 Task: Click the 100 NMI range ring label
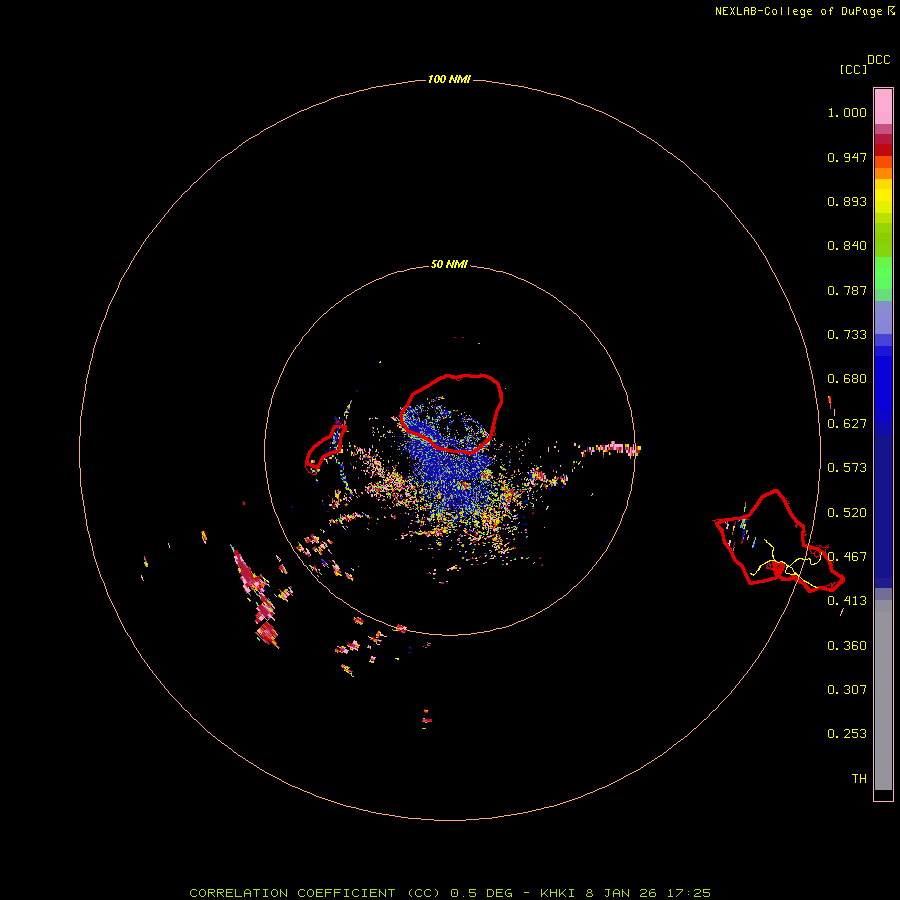449,79
